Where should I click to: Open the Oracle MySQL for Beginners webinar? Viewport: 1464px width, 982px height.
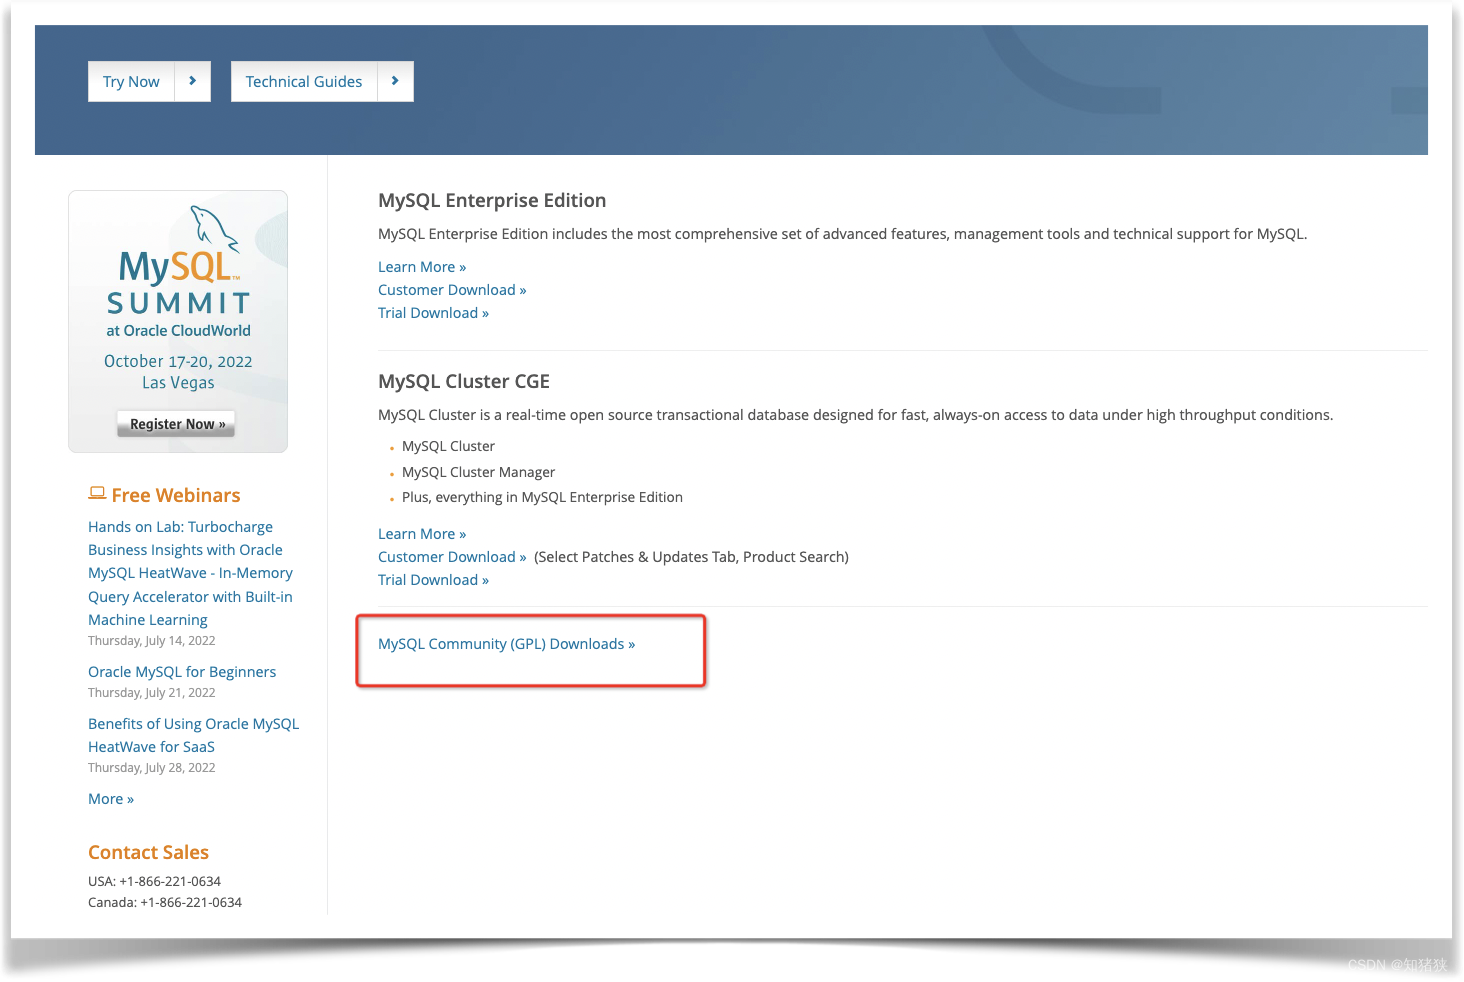[182, 672]
